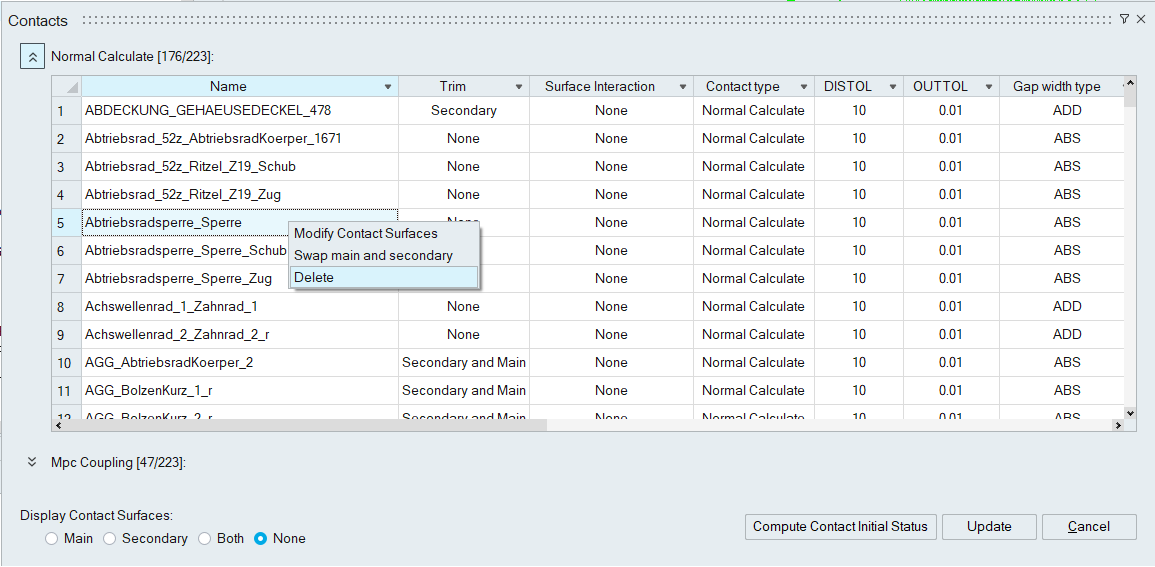Expand the Mpc Coupling section
Image resolution: width=1155 pixels, height=567 pixels.
click(32, 462)
